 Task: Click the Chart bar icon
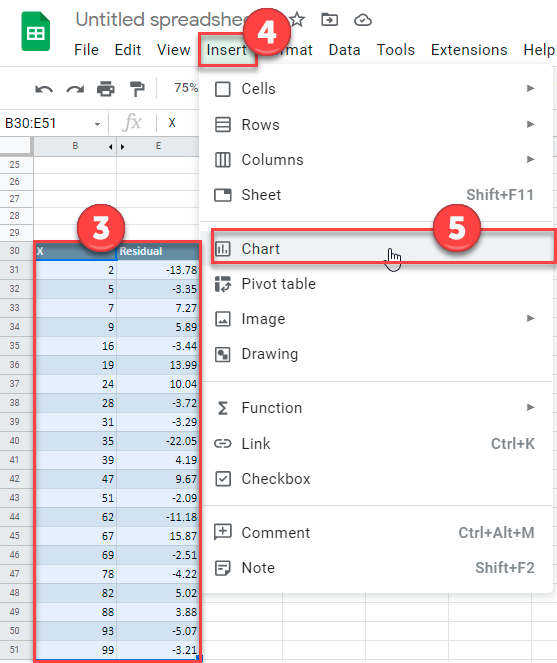click(223, 249)
